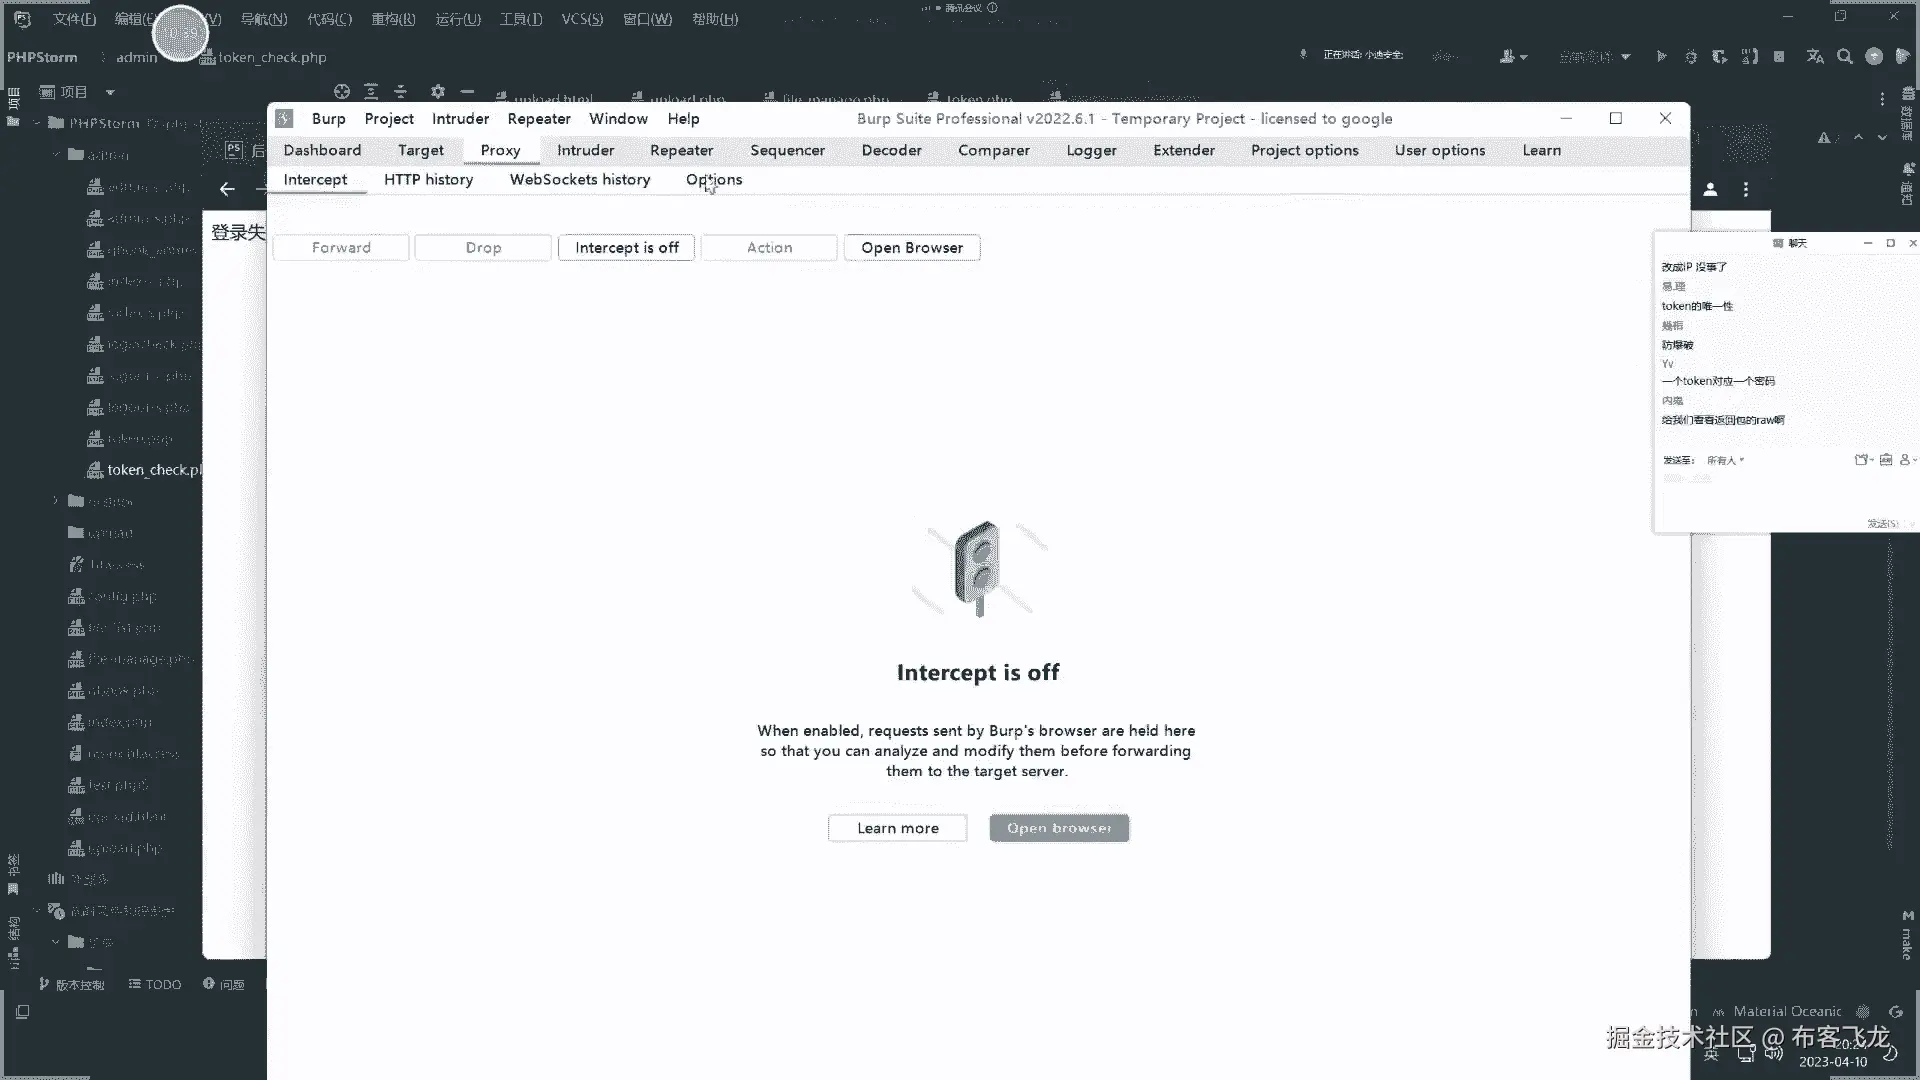Click the PhpStorm run (play) icon
Screen dimensions: 1920x1080
[x=1661, y=56]
